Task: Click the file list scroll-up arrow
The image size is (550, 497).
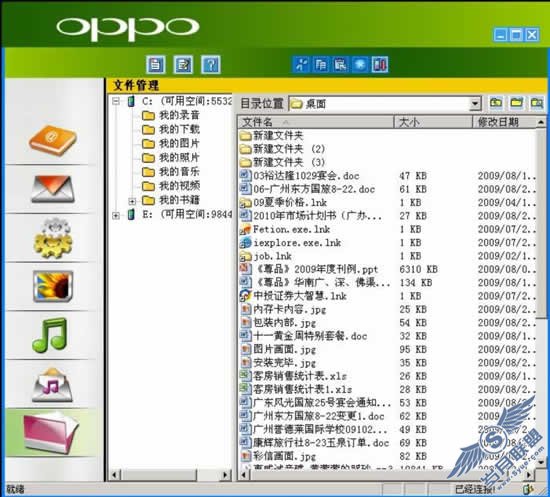Action: [541, 122]
